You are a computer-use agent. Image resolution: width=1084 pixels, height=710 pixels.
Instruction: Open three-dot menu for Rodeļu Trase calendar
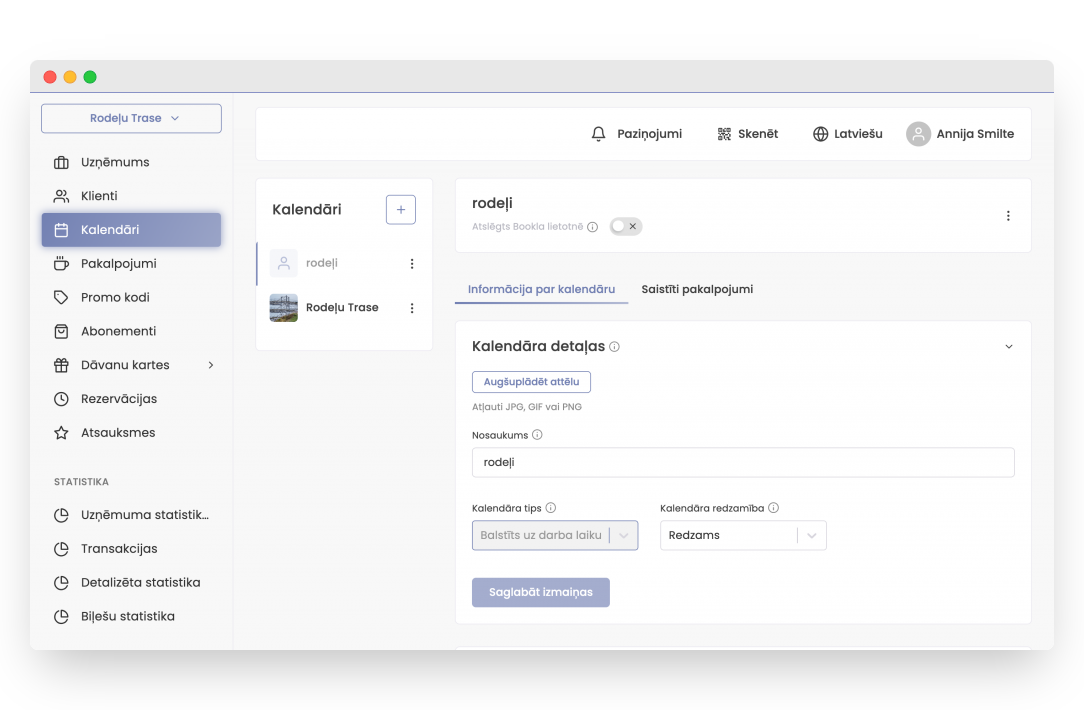(412, 308)
